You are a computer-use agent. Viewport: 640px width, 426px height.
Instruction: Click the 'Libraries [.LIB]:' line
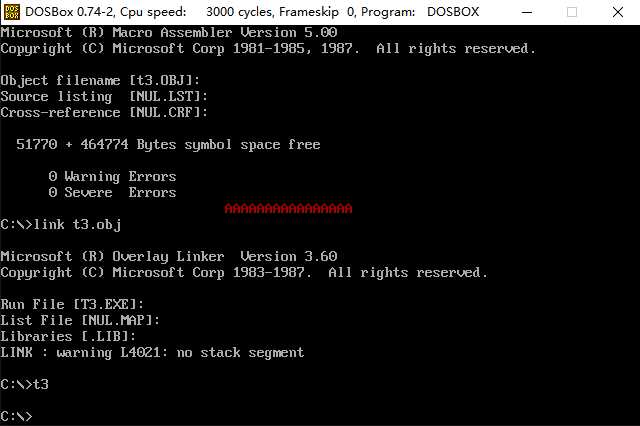click(68, 336)
